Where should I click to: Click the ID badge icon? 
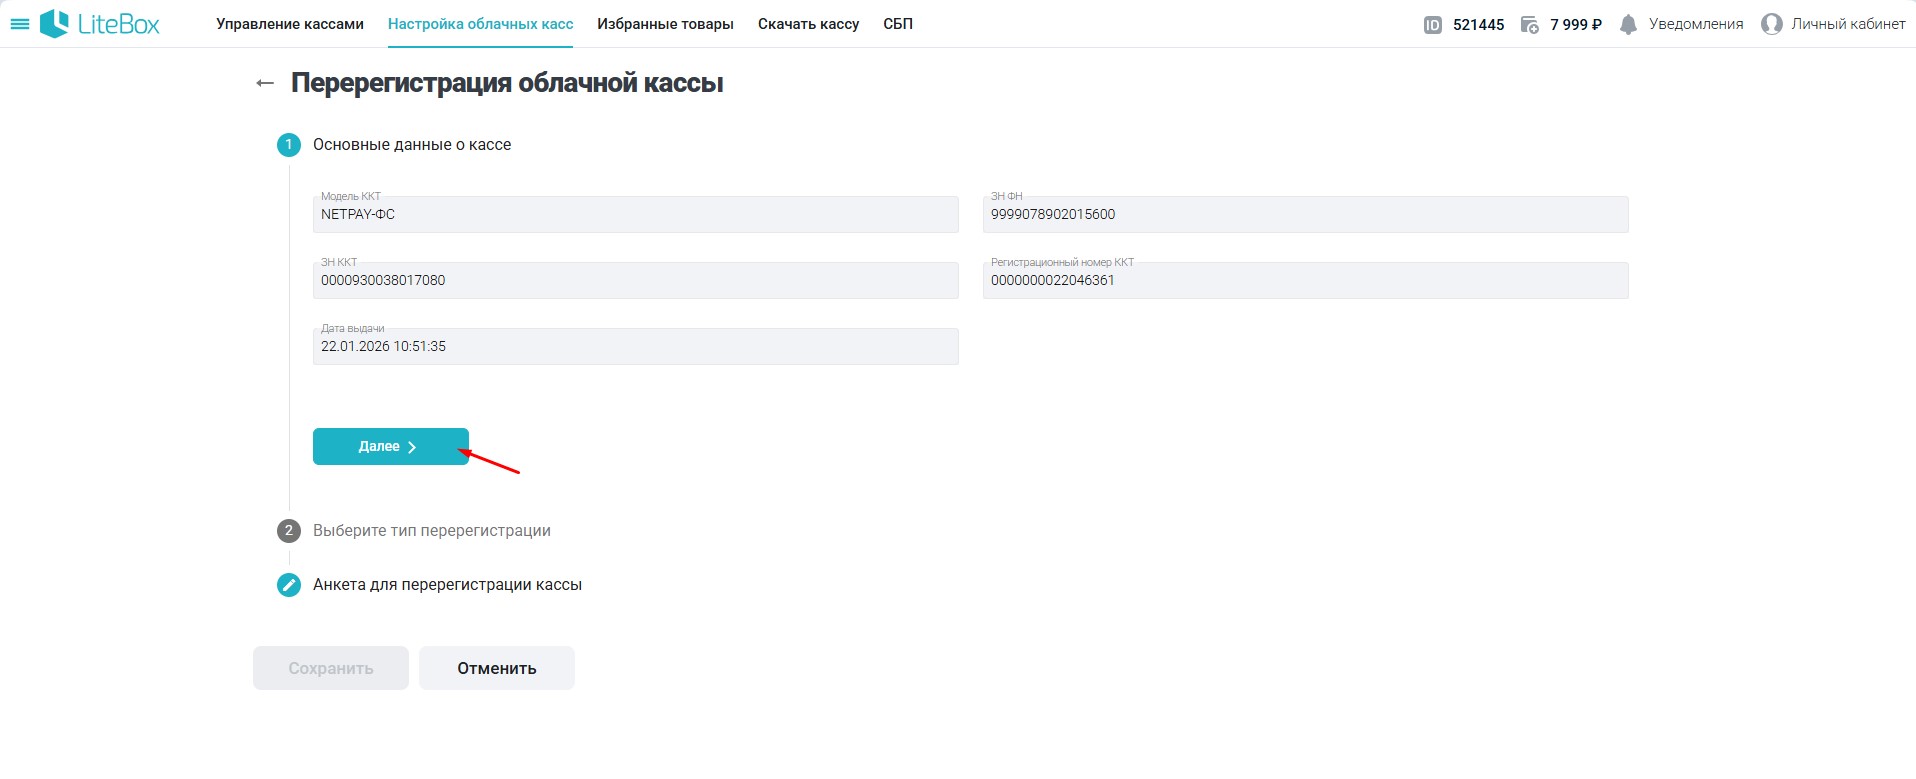[1432, 25]
